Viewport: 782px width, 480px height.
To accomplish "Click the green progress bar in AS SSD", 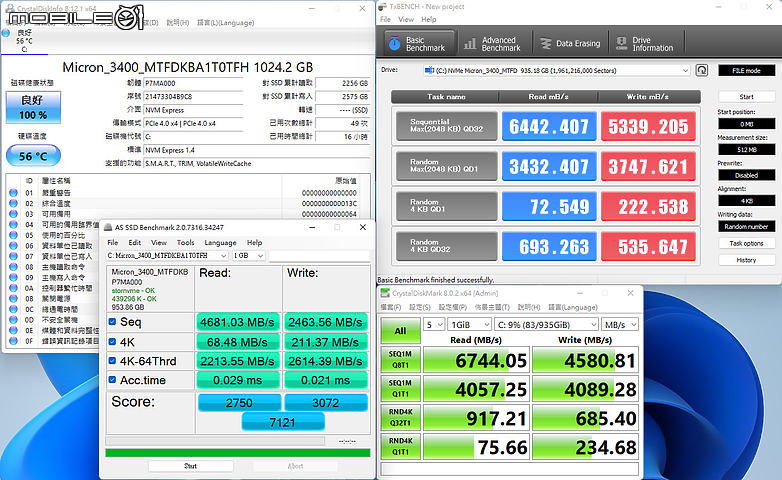I will (237, 453).
